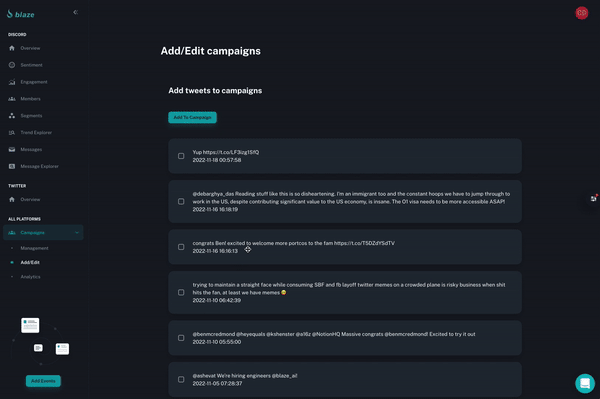Open the Management submenu item
Viewport: 600px width, 399px height.
pyautogui.click(x=34, y=248)
